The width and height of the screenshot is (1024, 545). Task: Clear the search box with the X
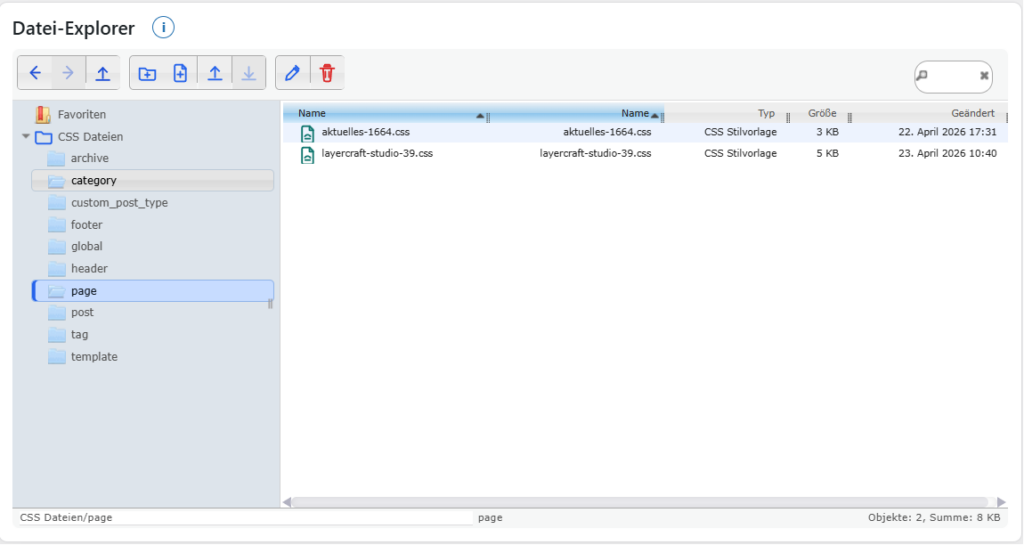984,76
